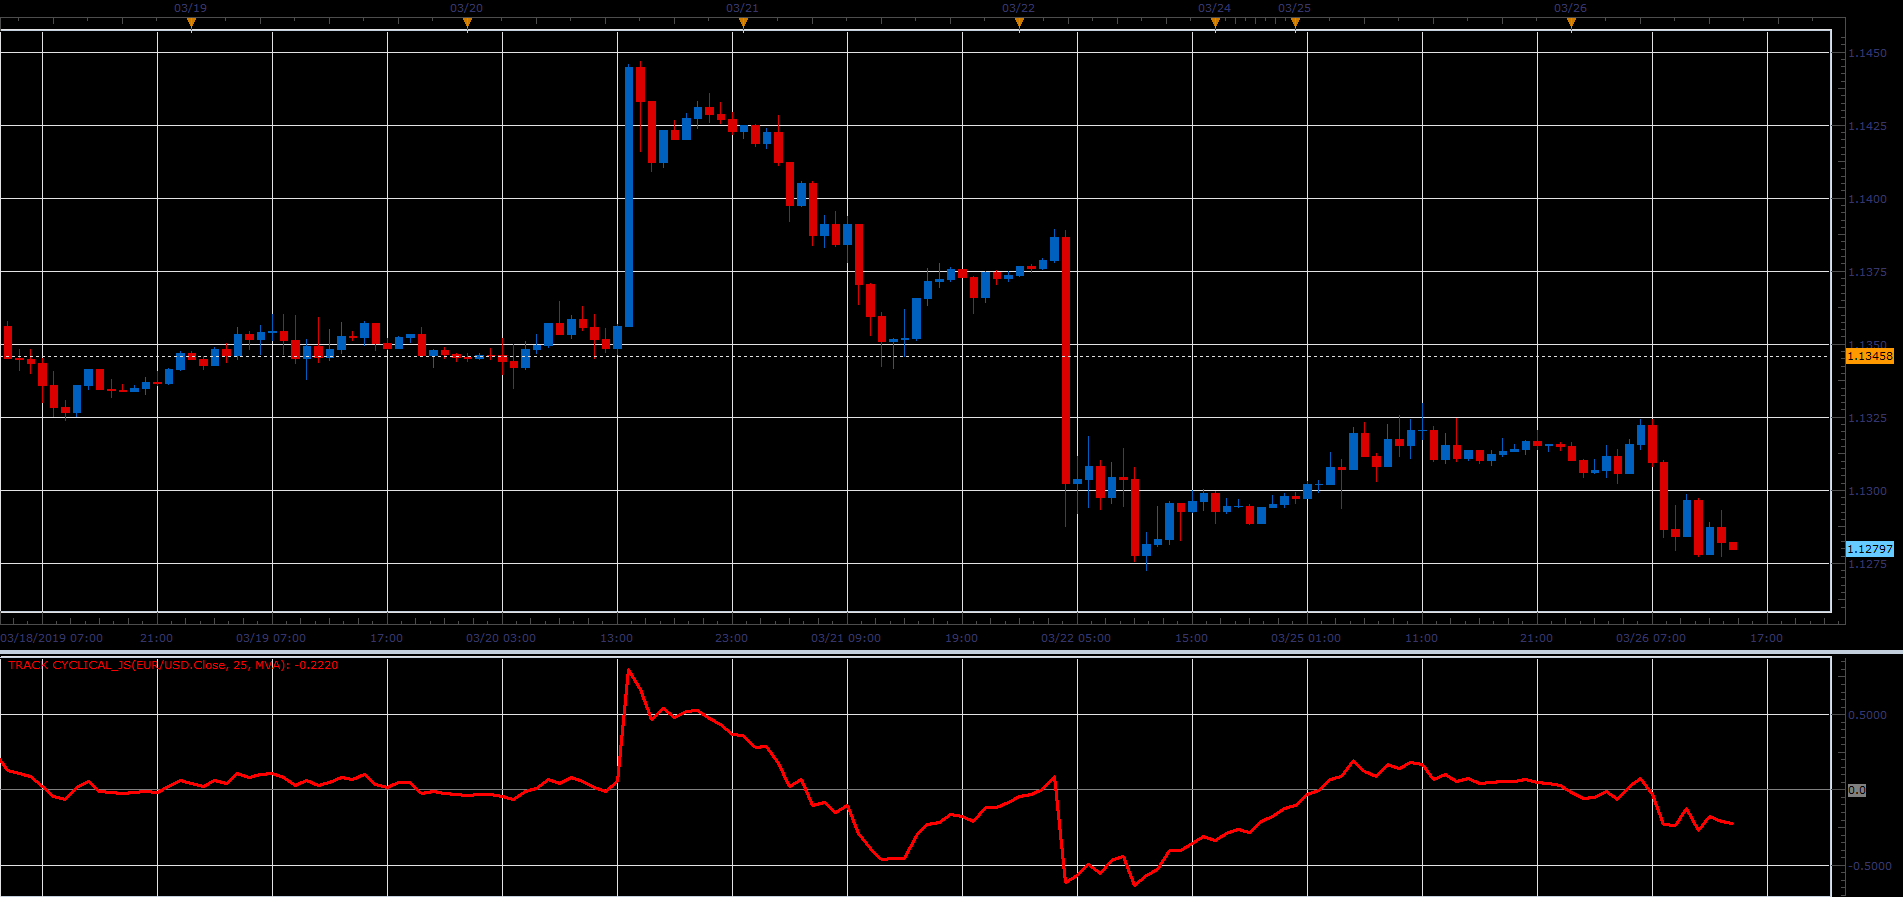Image resolution: width=1903 pixels, height=897 pixels.
Task: Click the 03/20 day marker triangle
Action: click(x=467, y=22)
